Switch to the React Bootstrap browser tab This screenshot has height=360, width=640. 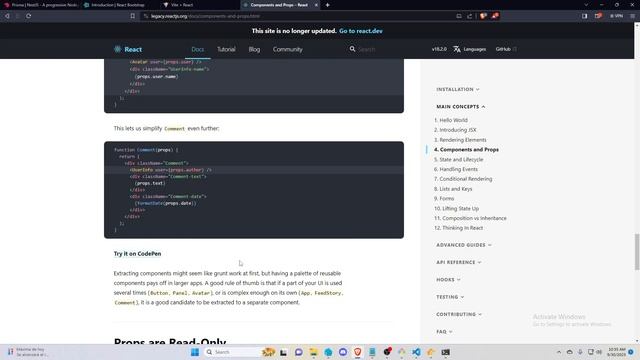coord(119,5)
